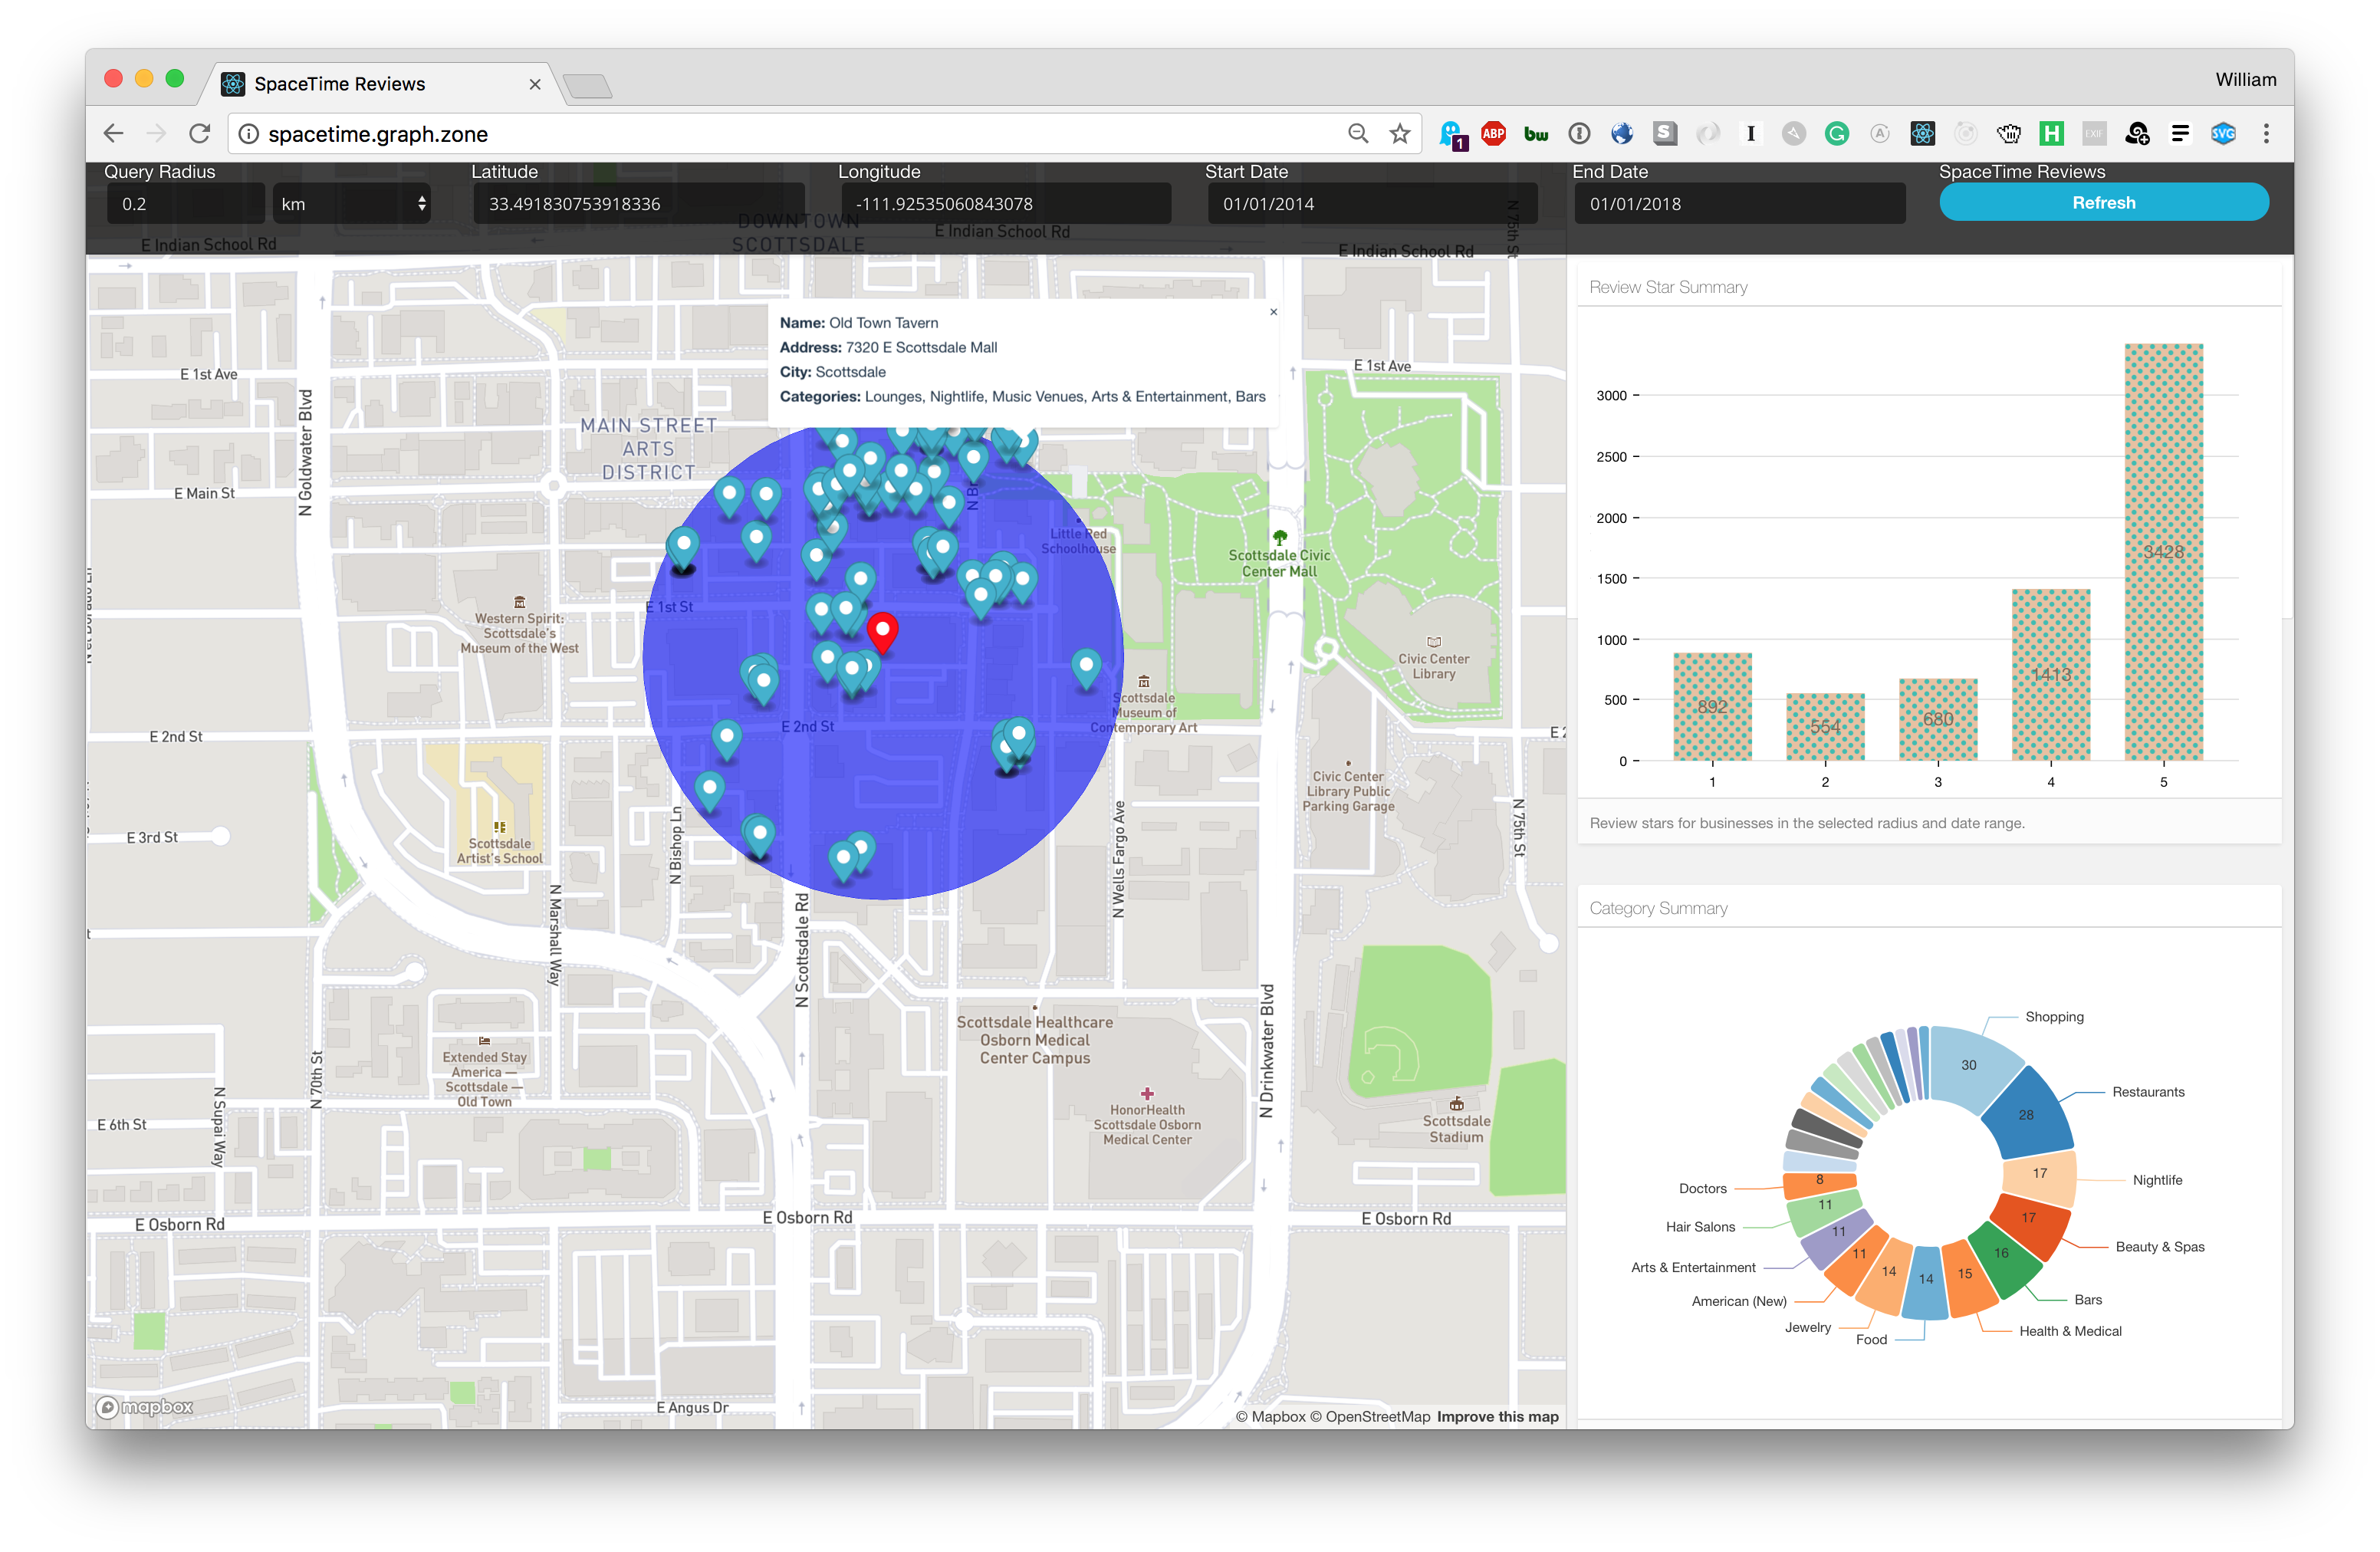Image resolution: width=2380 pixels, height=1552 pixels.
Task: Click the 1Password extension icon
Action: coord(1579,134)
